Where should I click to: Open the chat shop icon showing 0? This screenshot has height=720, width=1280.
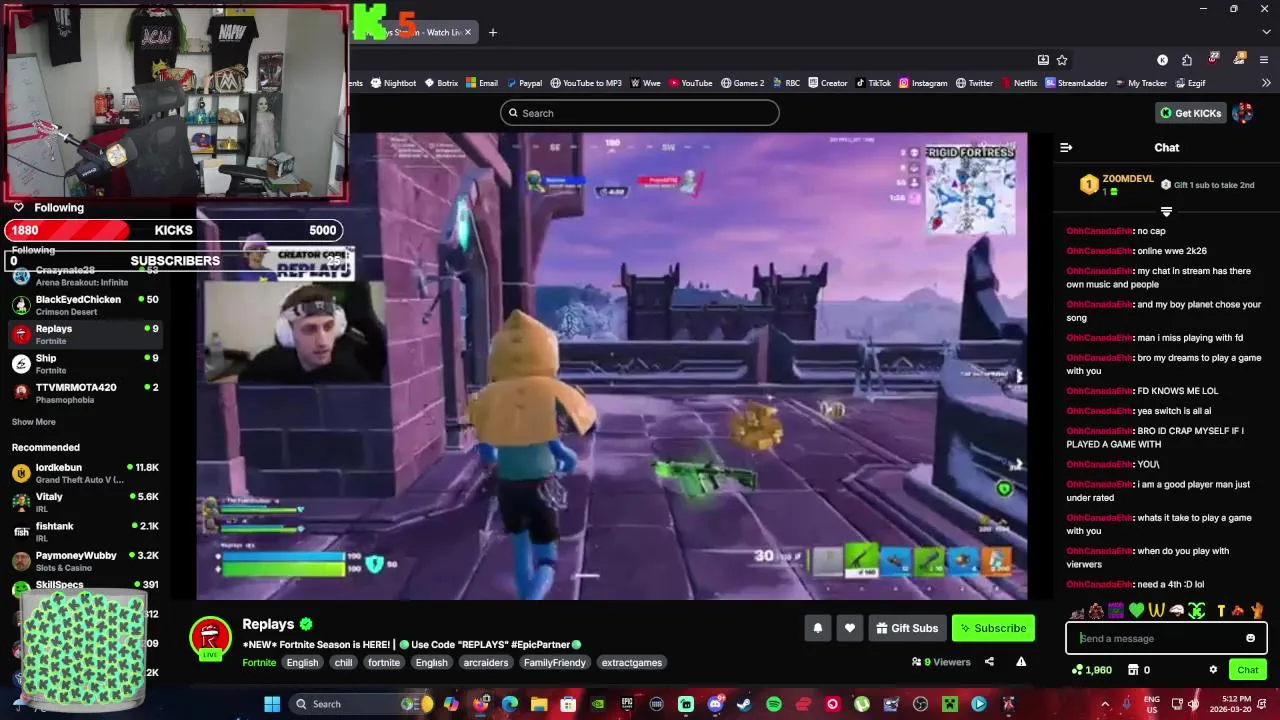pos(1138,670)
